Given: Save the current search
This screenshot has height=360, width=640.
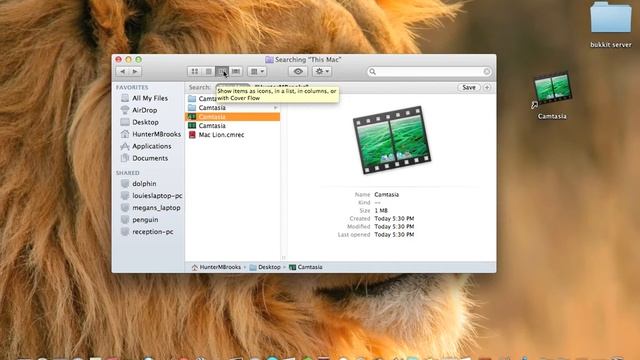Looking at the screenshot, I should point(469,87).
